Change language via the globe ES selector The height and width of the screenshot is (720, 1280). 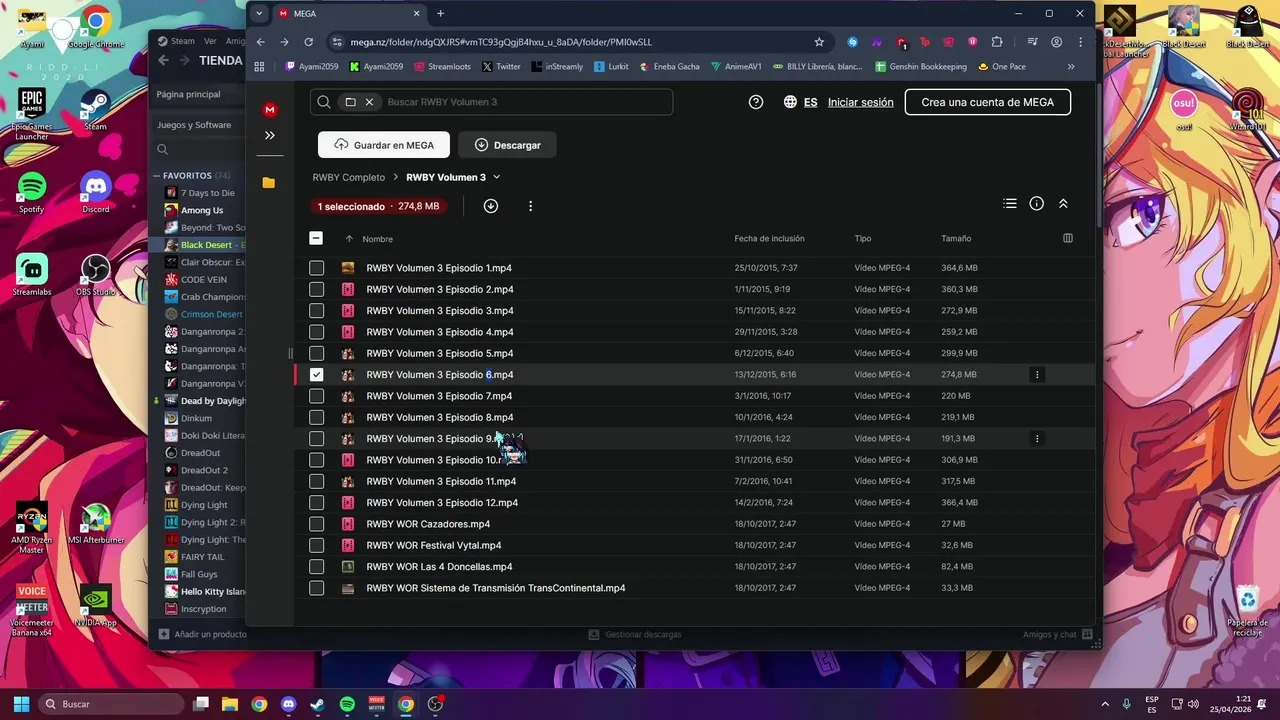pyautogui.click(x=800, y=102)
